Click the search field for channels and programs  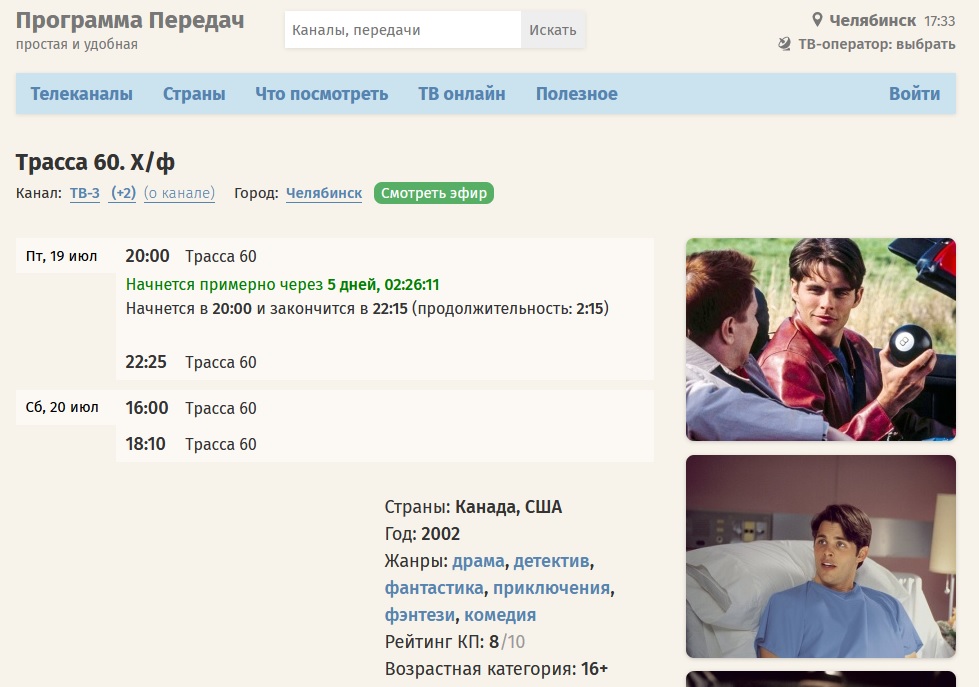pyautogui.click(x=402, y=30)
